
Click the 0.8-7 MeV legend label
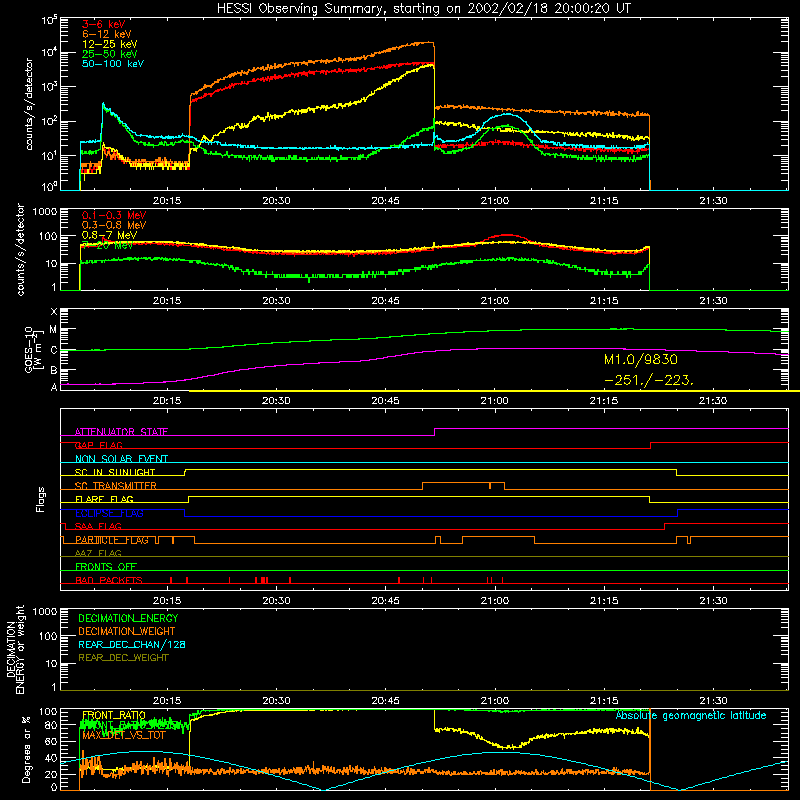[109, 235]
